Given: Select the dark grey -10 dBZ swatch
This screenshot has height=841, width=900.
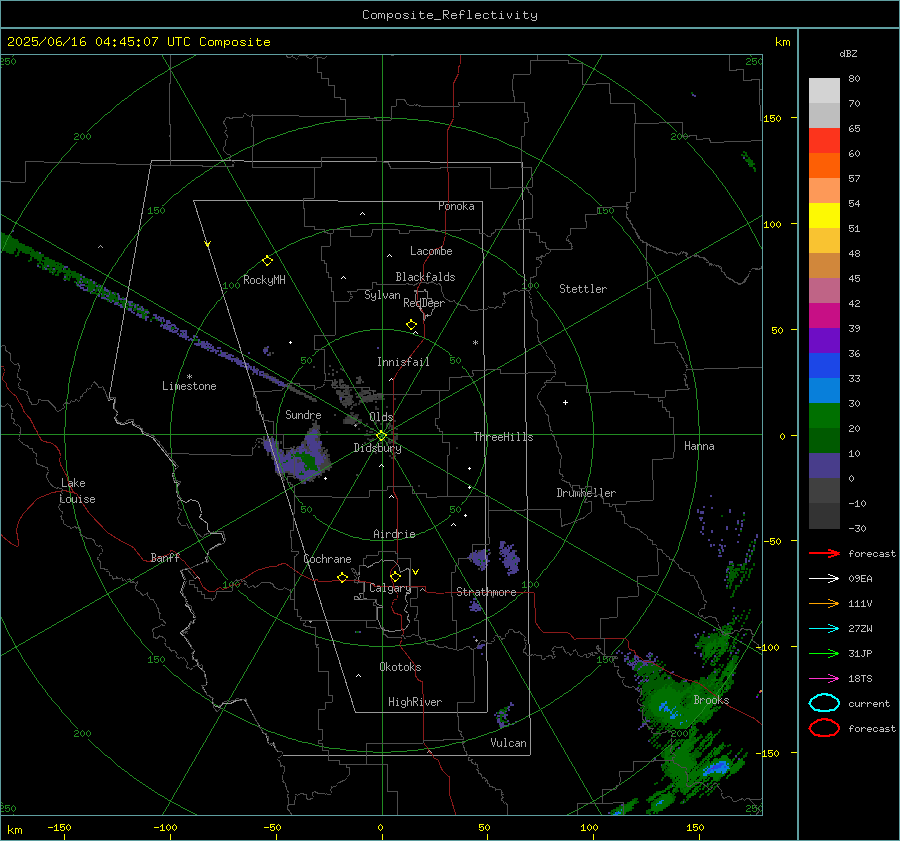Looking at the screenshot, I should point(824,515).
